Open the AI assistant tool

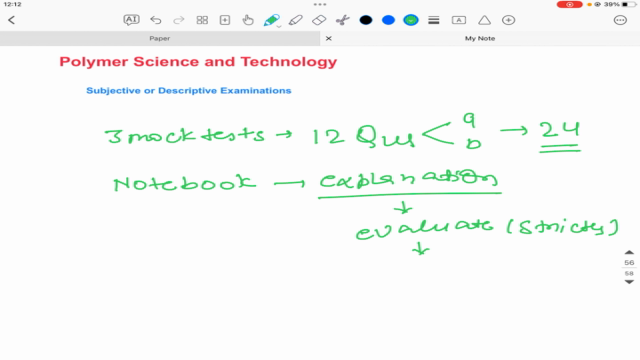point(131,20)
